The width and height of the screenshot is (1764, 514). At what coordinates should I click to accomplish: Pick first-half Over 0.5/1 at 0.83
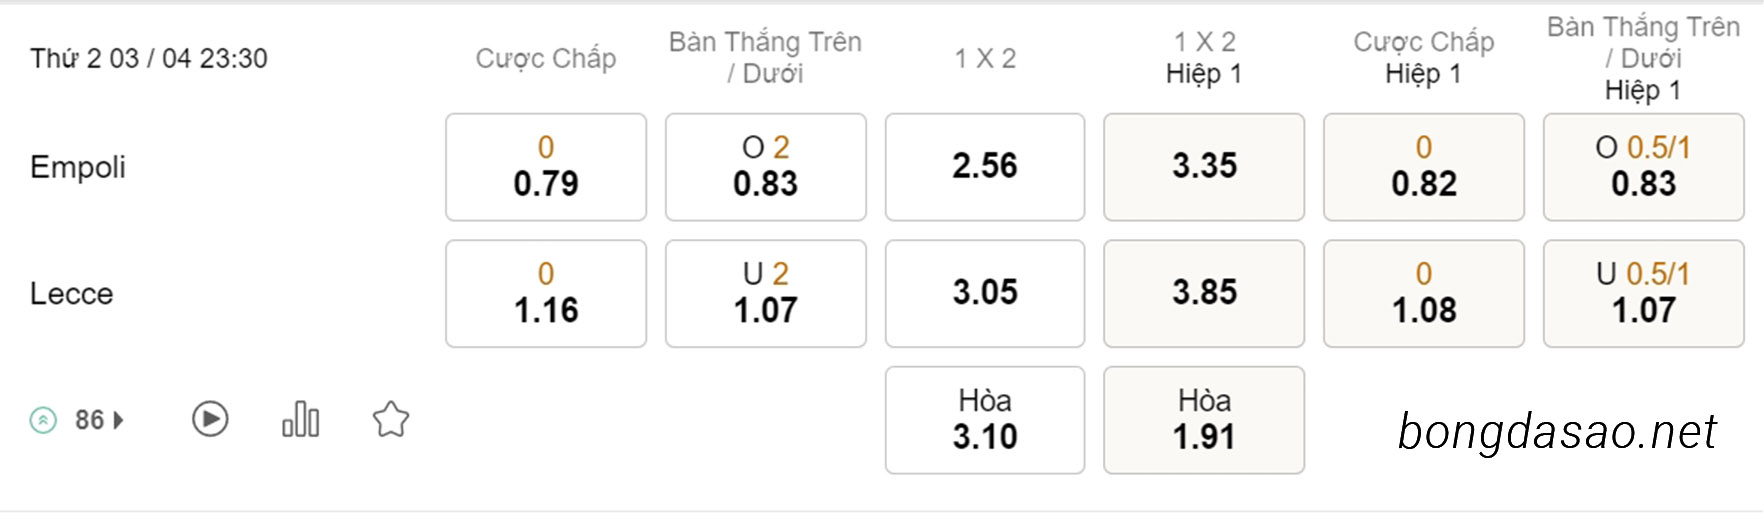1644,167
